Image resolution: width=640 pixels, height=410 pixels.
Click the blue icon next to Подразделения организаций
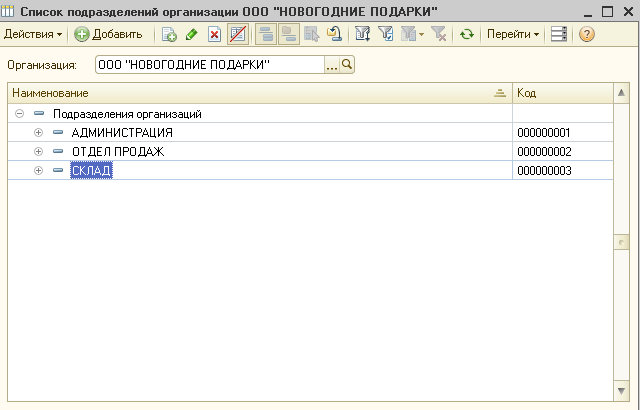(x=39, y=113)
